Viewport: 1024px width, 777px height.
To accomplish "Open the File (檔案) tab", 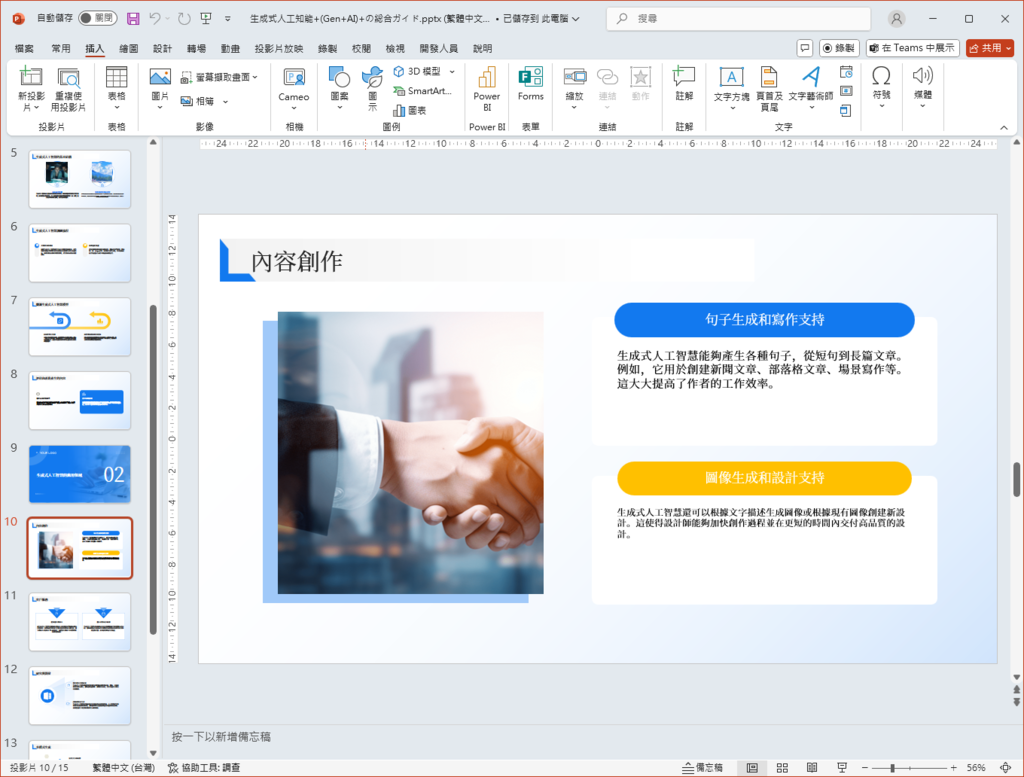I will pos(24,48).
